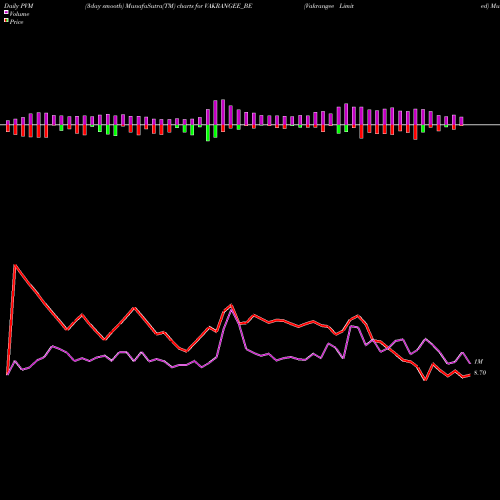The image size is (500, 500).
Task: Select the 'Price' legend label
Action: [x=16, y=22]
